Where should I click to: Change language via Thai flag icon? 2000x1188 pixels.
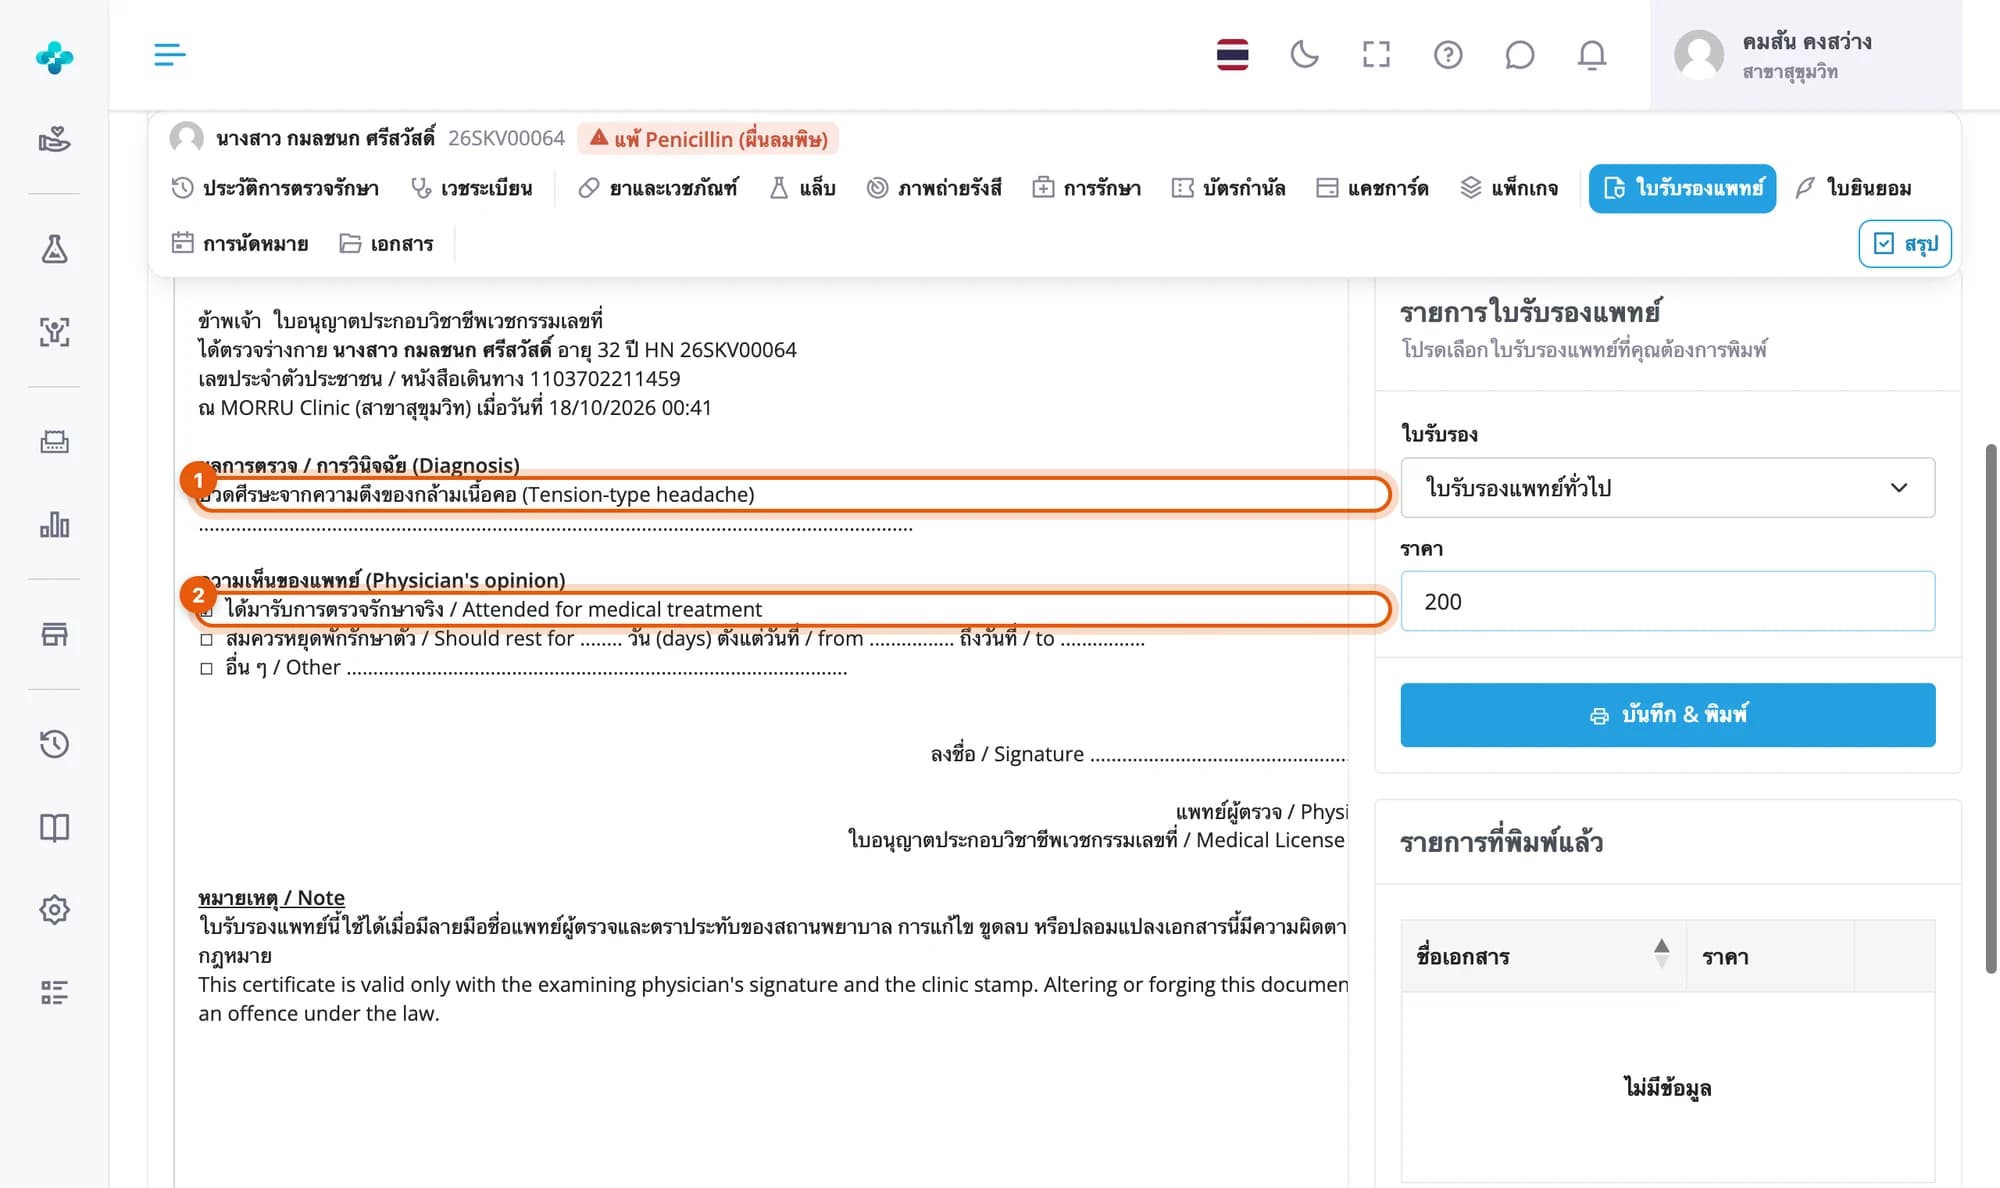(x=1232, y=54)
